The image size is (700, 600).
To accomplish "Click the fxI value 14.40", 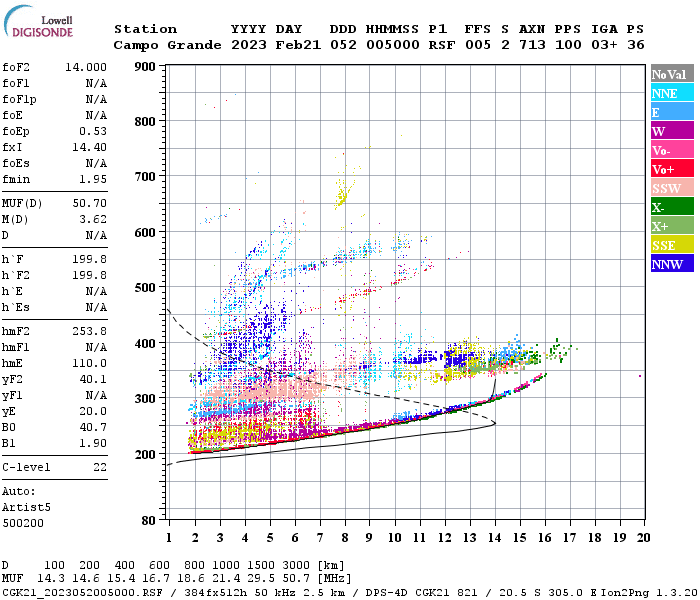I will point(90,147).
